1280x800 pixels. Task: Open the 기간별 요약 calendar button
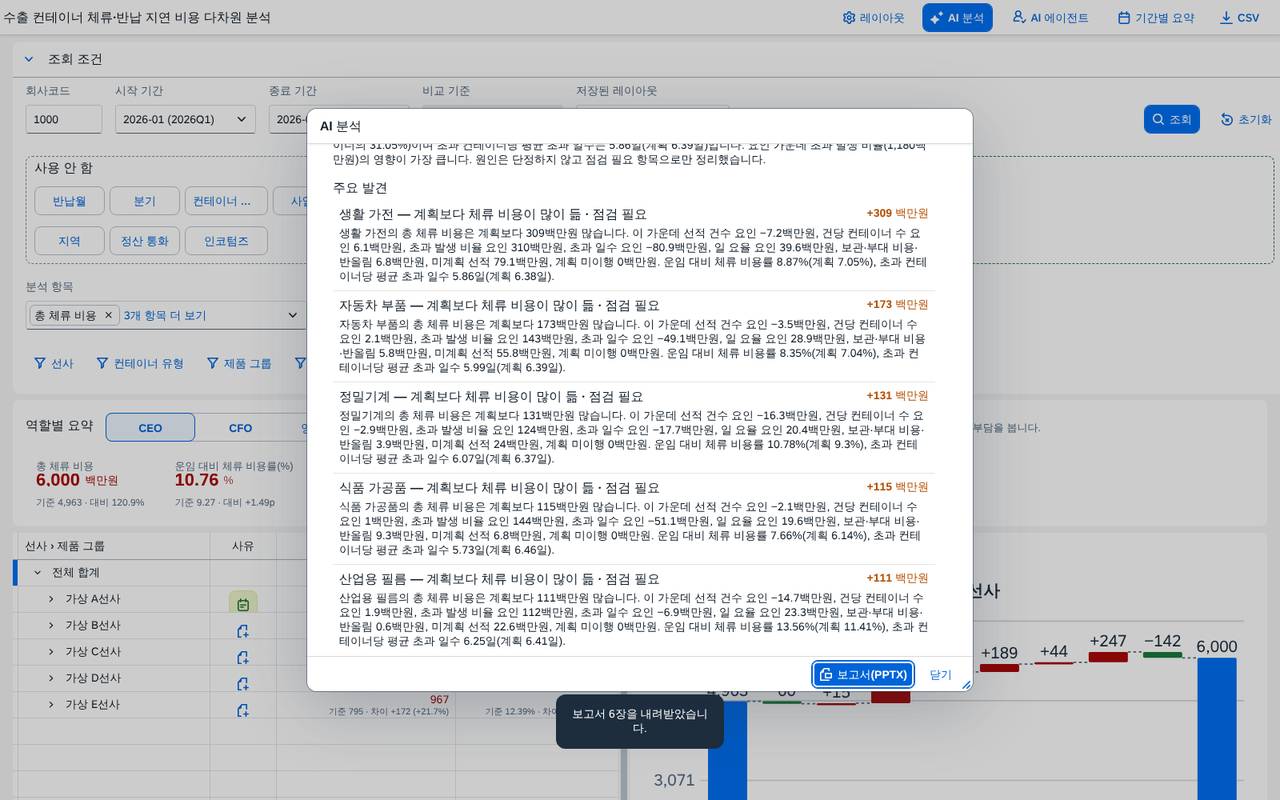click(x=1155, y=18)
